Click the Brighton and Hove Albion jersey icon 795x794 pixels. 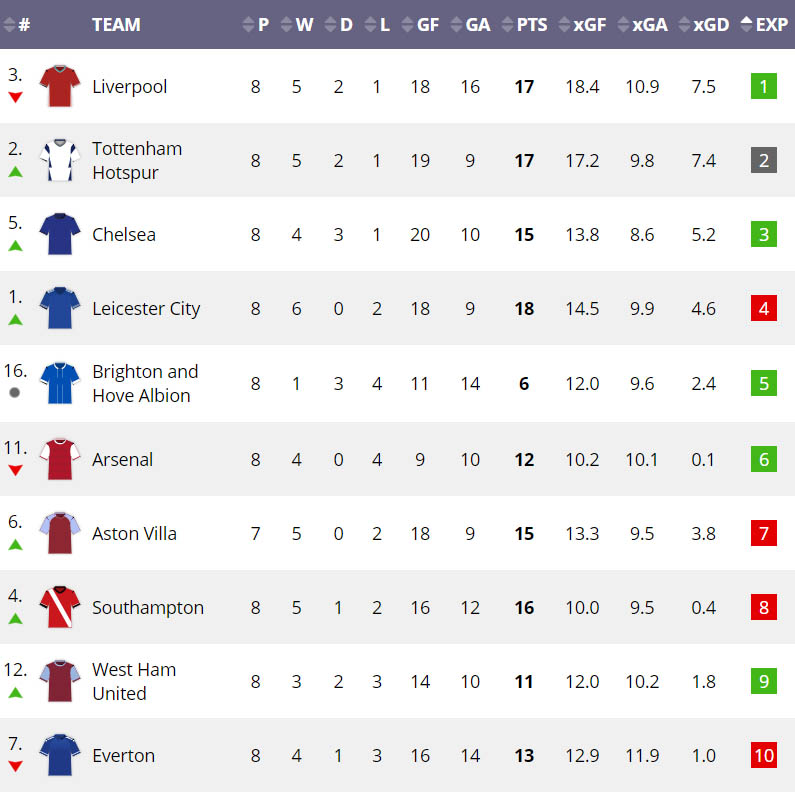pyautogui.click(x=59, y=383)
